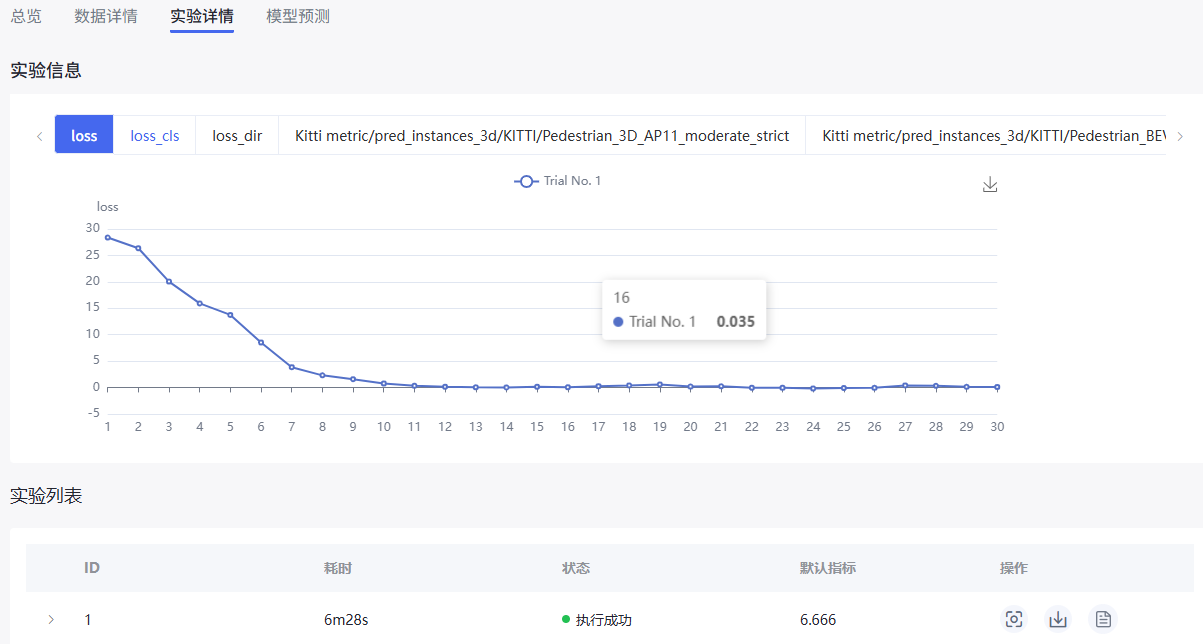
Task: Click the chart data point at epoch 6
Action: click(261, 342)
